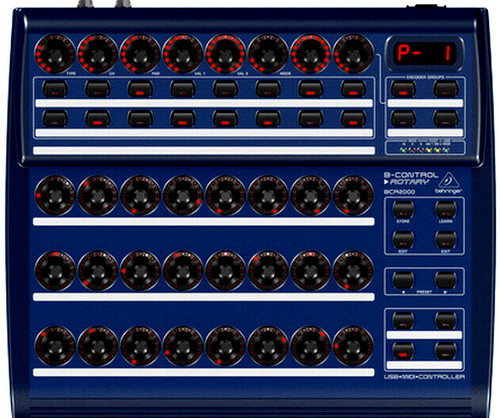The height and width of the screenshot is (418, 500).
Task: Toggle seventh button in upper button row
Action: click(x=311, y=89)
